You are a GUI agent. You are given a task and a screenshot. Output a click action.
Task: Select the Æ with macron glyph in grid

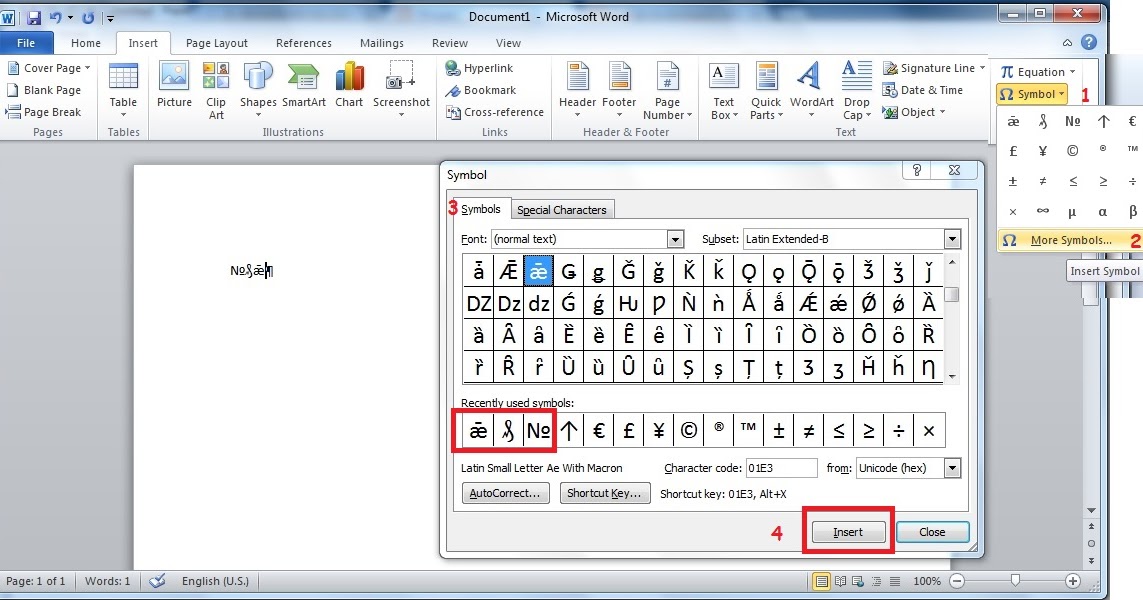click(x=508, y=271)
